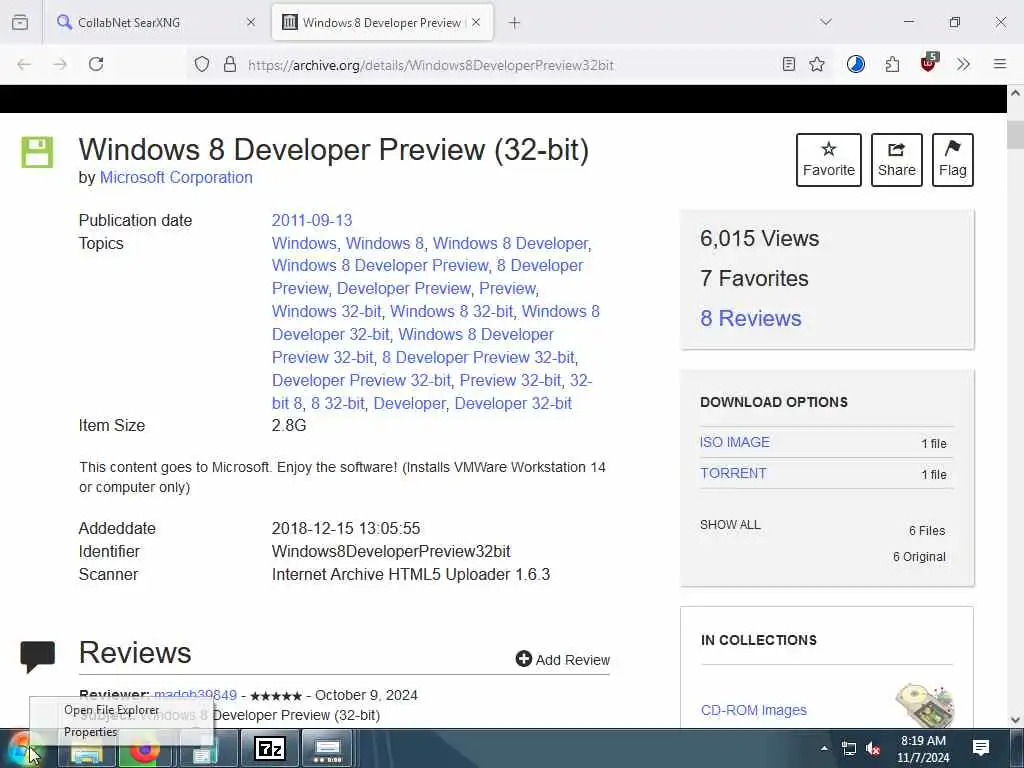
Task: Open the CD-ROM Images collection link
Action: tap(754, 710)
